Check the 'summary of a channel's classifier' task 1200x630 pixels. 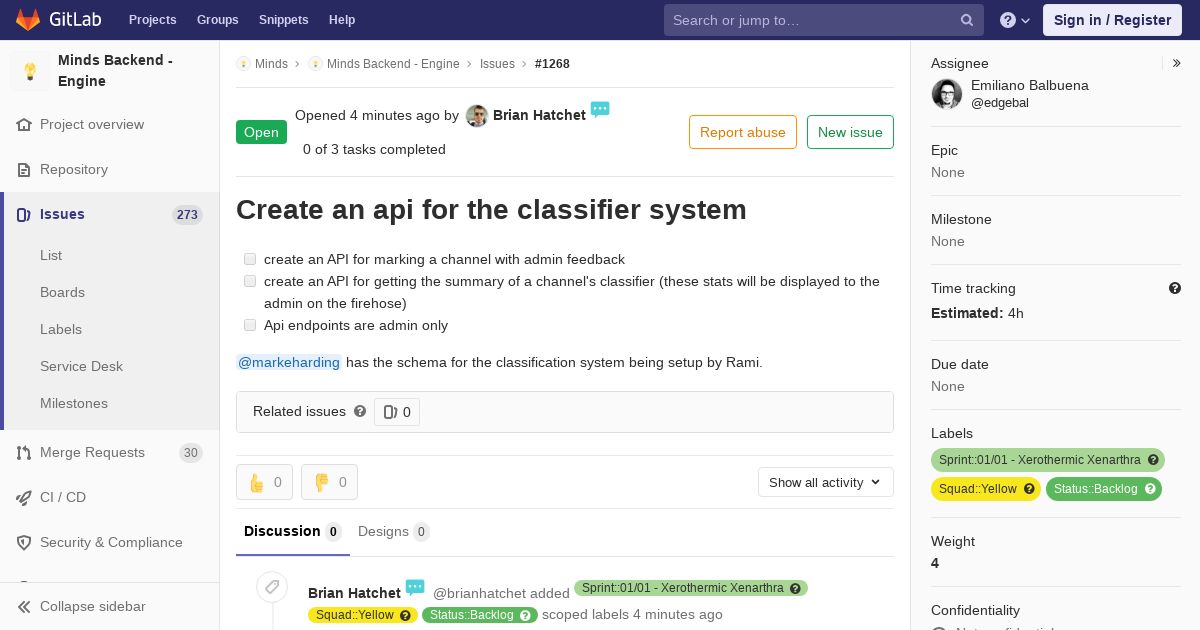[x=250, y=281]
